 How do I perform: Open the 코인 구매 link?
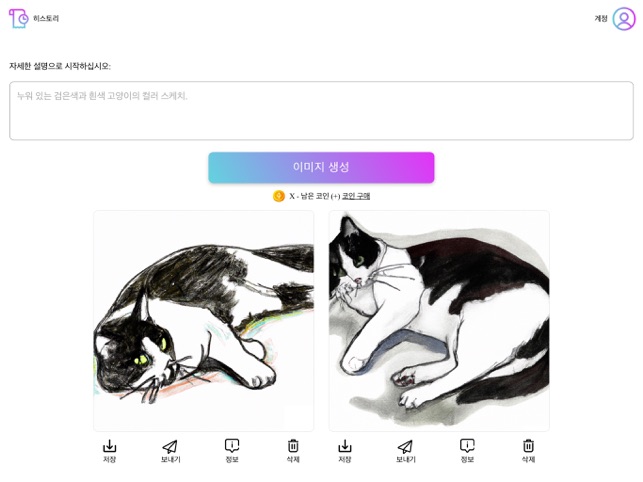[356, 196]
